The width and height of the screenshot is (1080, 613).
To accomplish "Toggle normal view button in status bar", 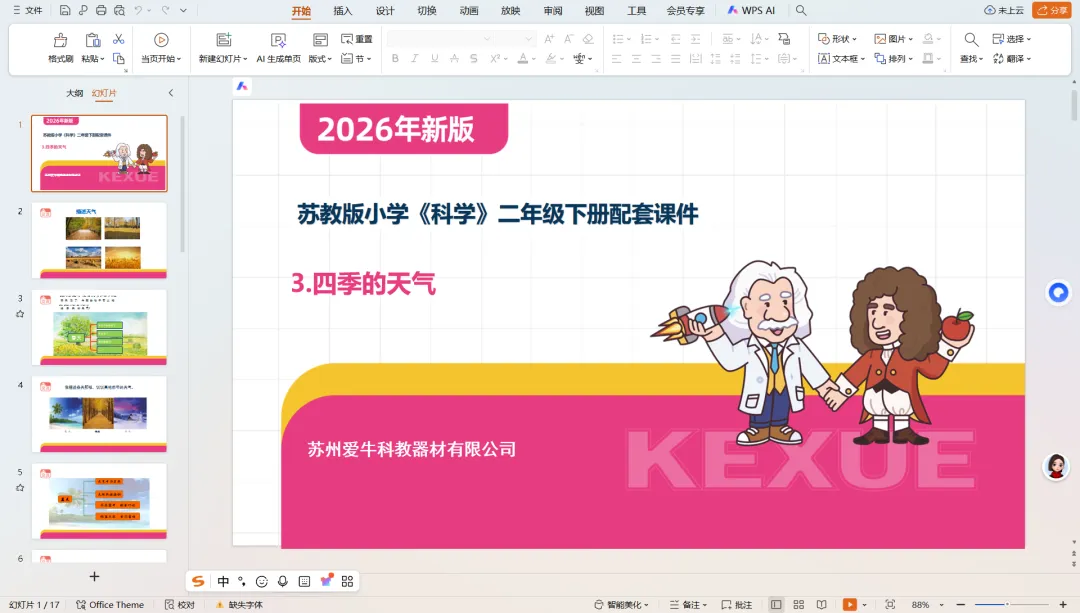I will pos(776,605).
